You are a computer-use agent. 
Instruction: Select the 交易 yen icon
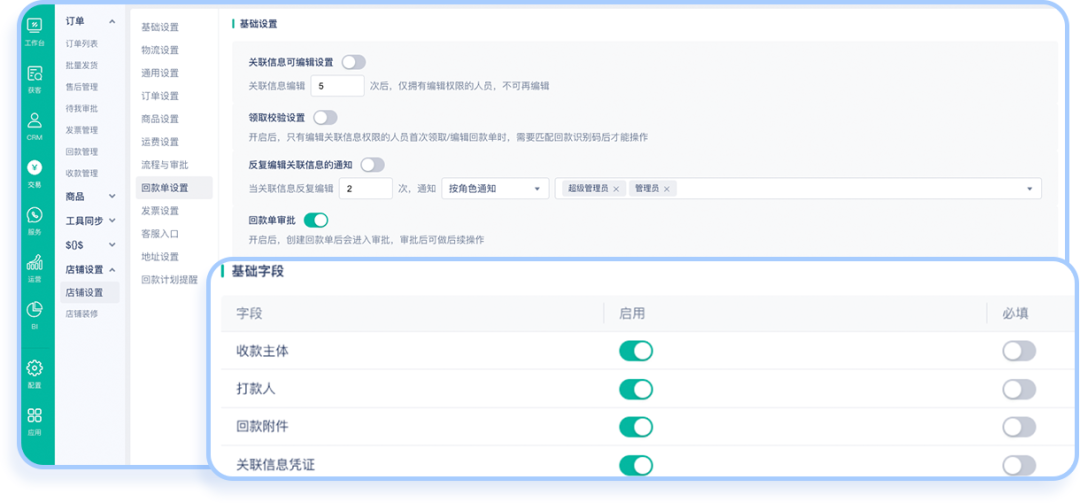[x=34, y=168]
